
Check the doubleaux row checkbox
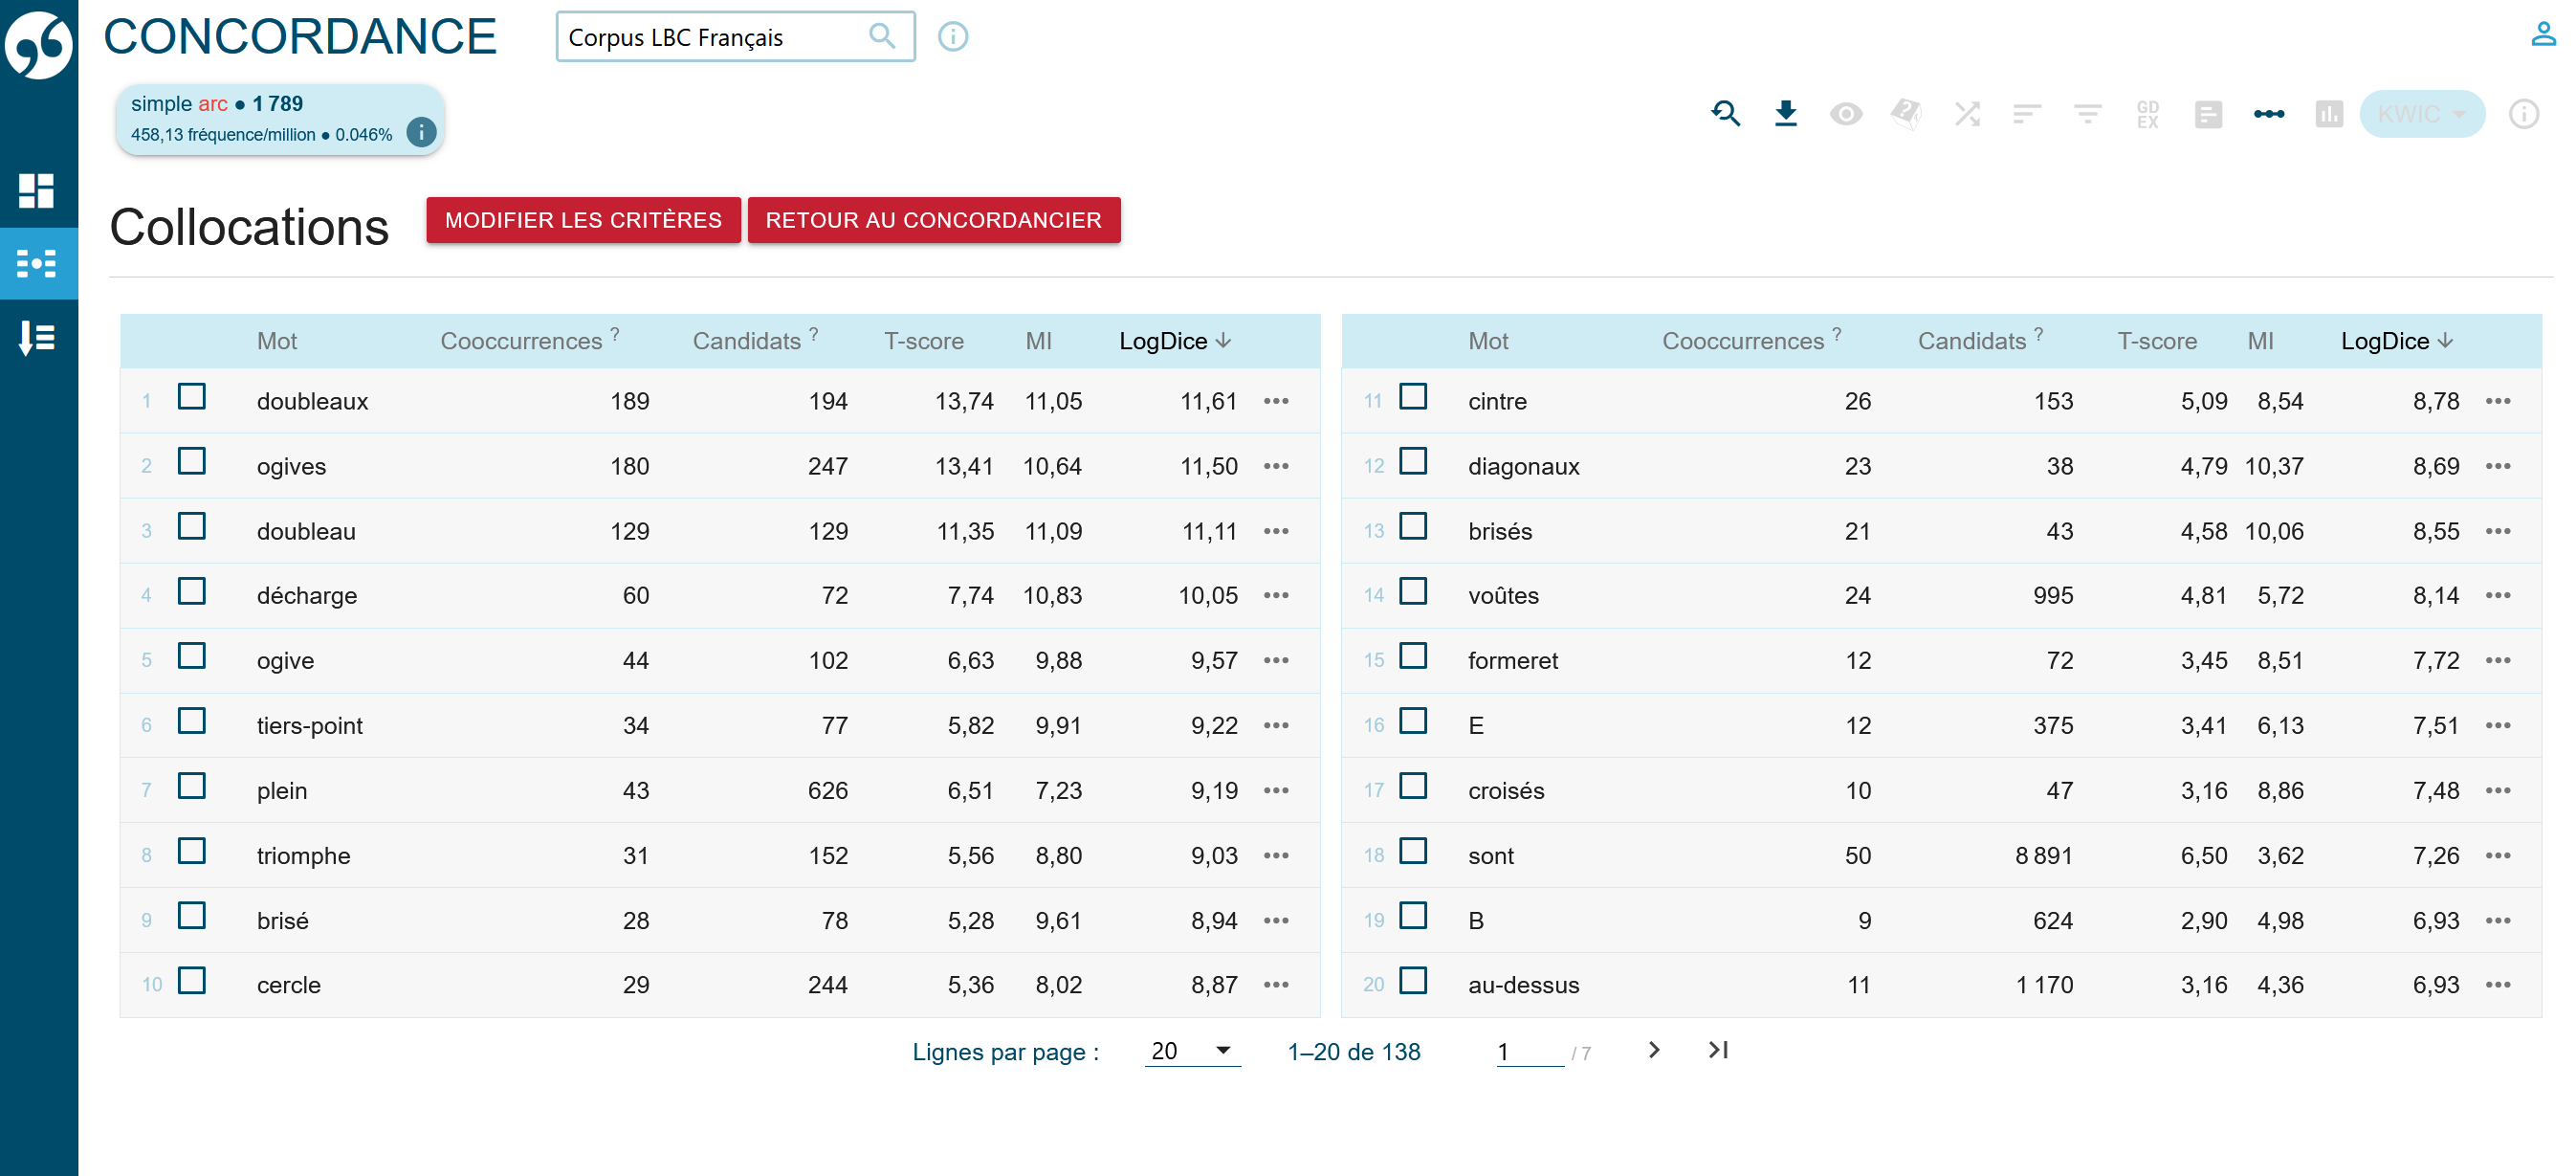pyautogui.click(x=191, y=397)
